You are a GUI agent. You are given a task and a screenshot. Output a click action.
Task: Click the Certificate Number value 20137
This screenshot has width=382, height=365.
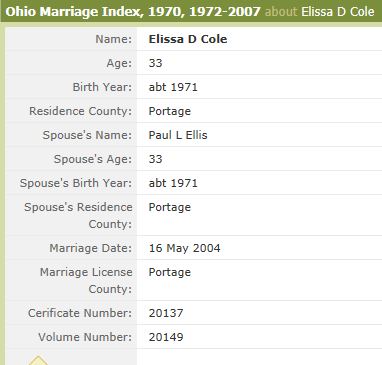(166, 313)
